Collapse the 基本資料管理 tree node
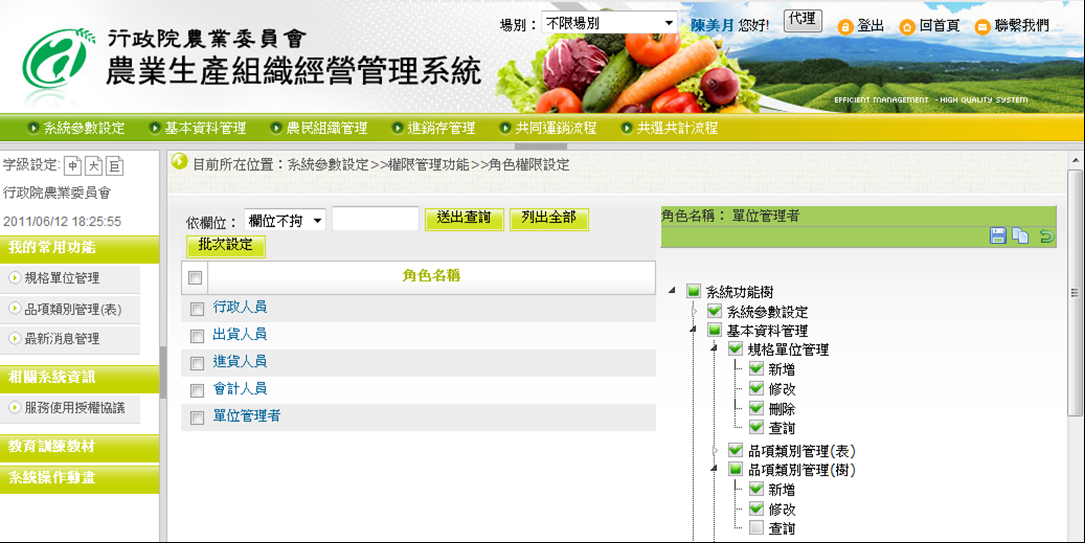This screenshot has width=1085, height=543. click(x=693, y=331)
